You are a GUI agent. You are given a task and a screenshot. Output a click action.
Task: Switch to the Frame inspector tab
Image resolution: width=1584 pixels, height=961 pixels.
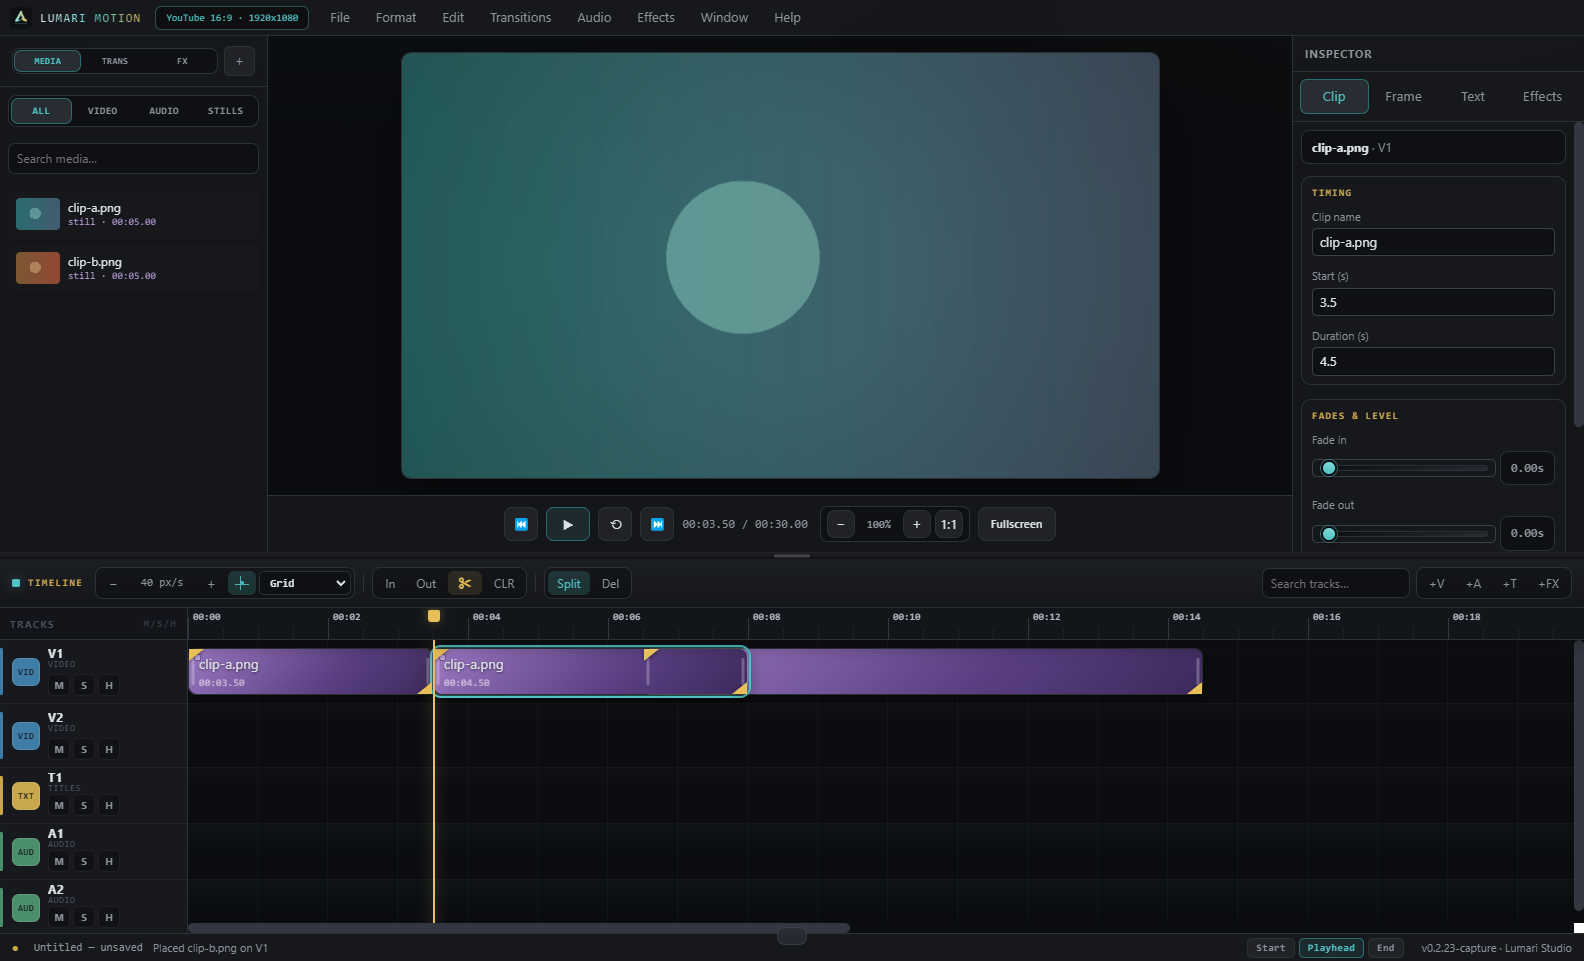pos(1403,97)
